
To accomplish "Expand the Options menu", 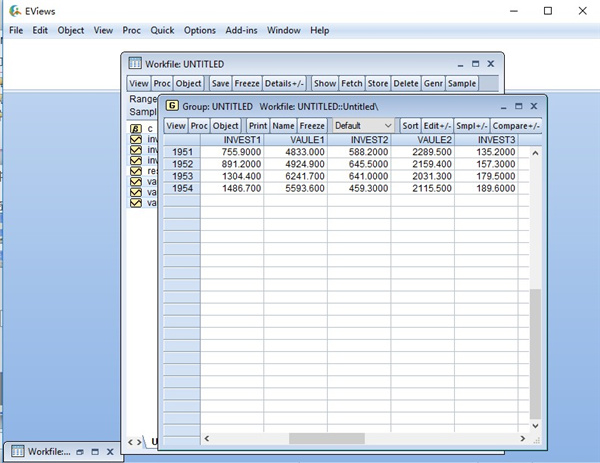I will pyautogui.click(x=199, y=31).
